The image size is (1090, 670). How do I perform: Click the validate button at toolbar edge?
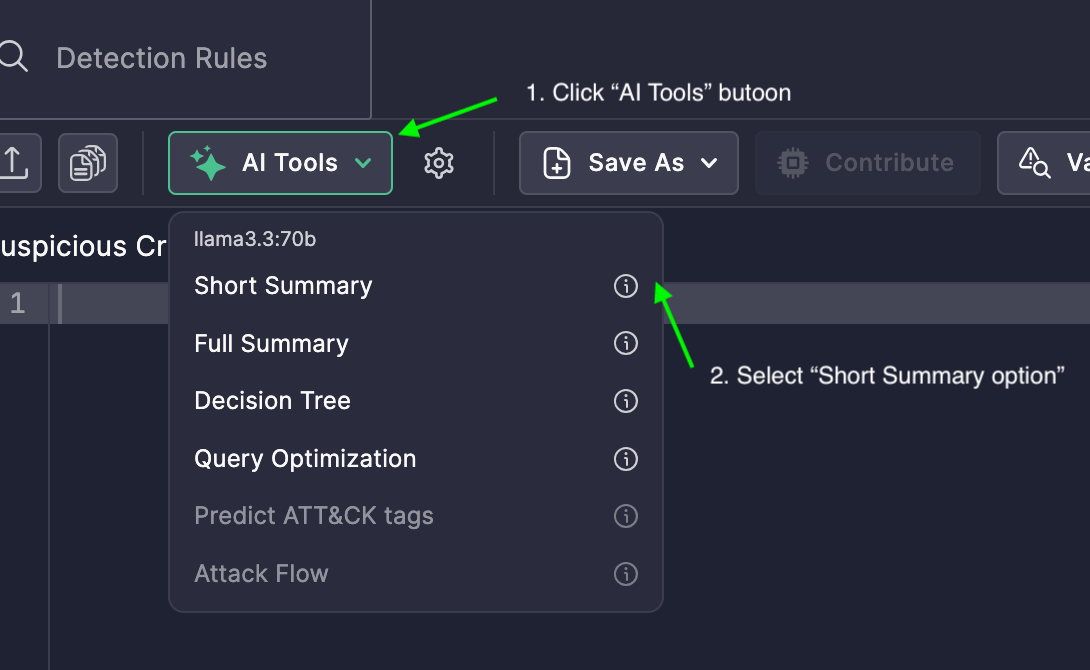pyautogui.click(x=1045, y=163)
